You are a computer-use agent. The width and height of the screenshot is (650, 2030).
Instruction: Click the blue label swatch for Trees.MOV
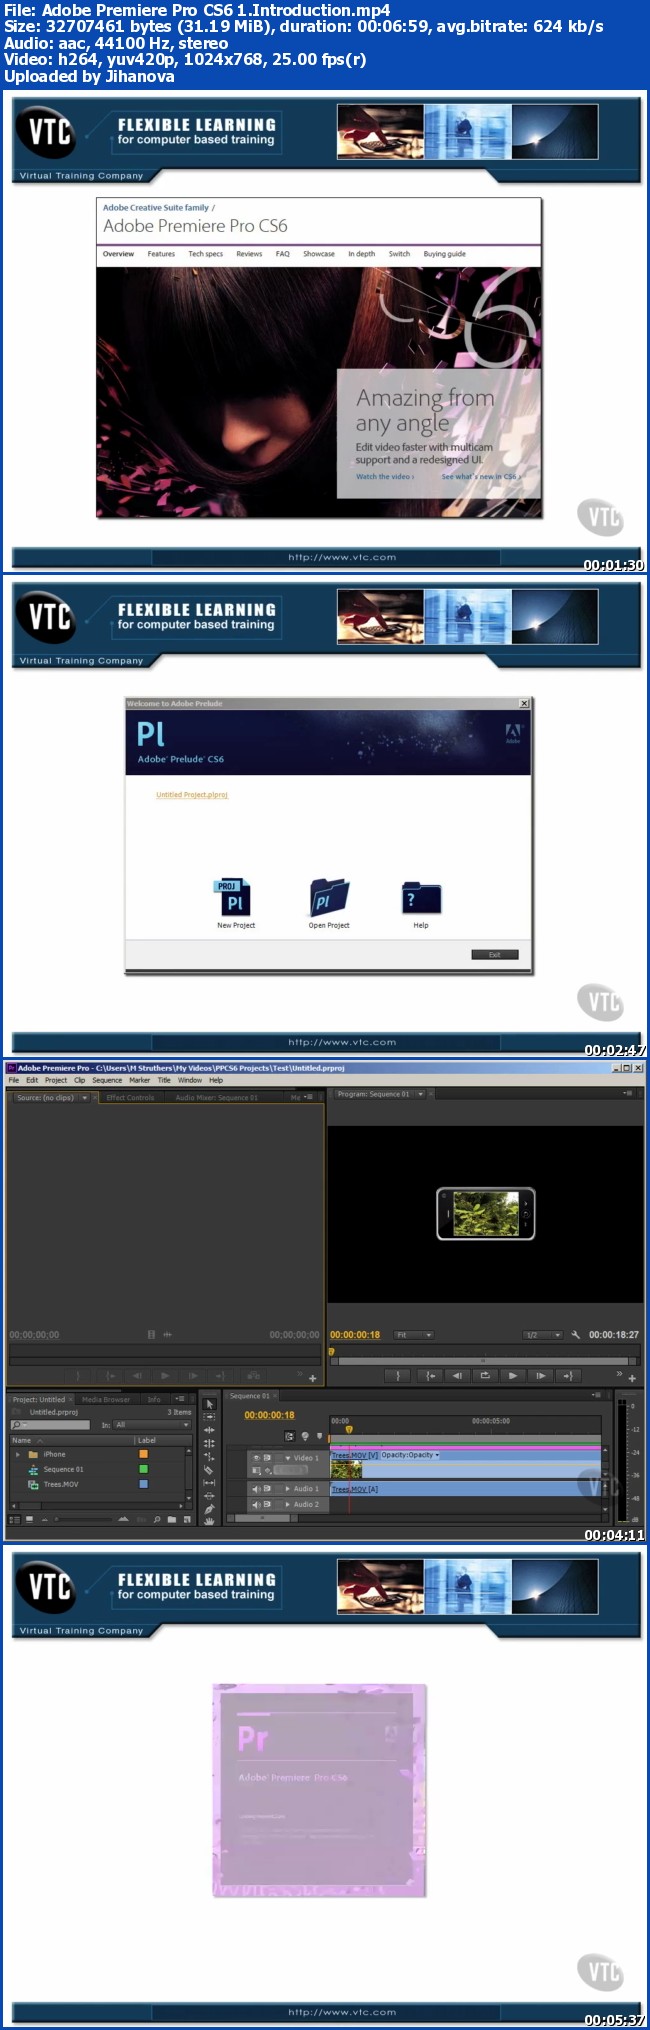tap(143, 1484)
